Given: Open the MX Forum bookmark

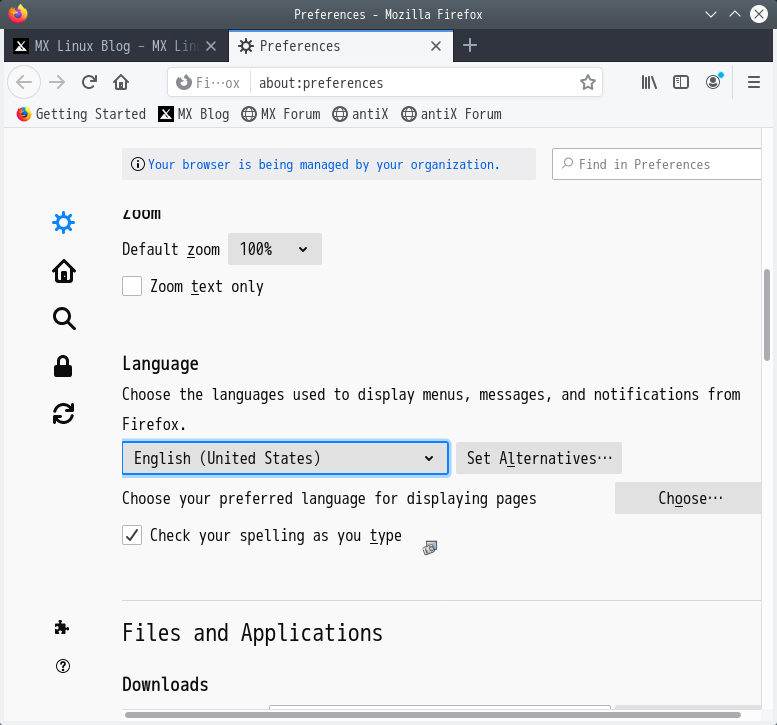Looking at the screenshot, I should pos(280,114).
